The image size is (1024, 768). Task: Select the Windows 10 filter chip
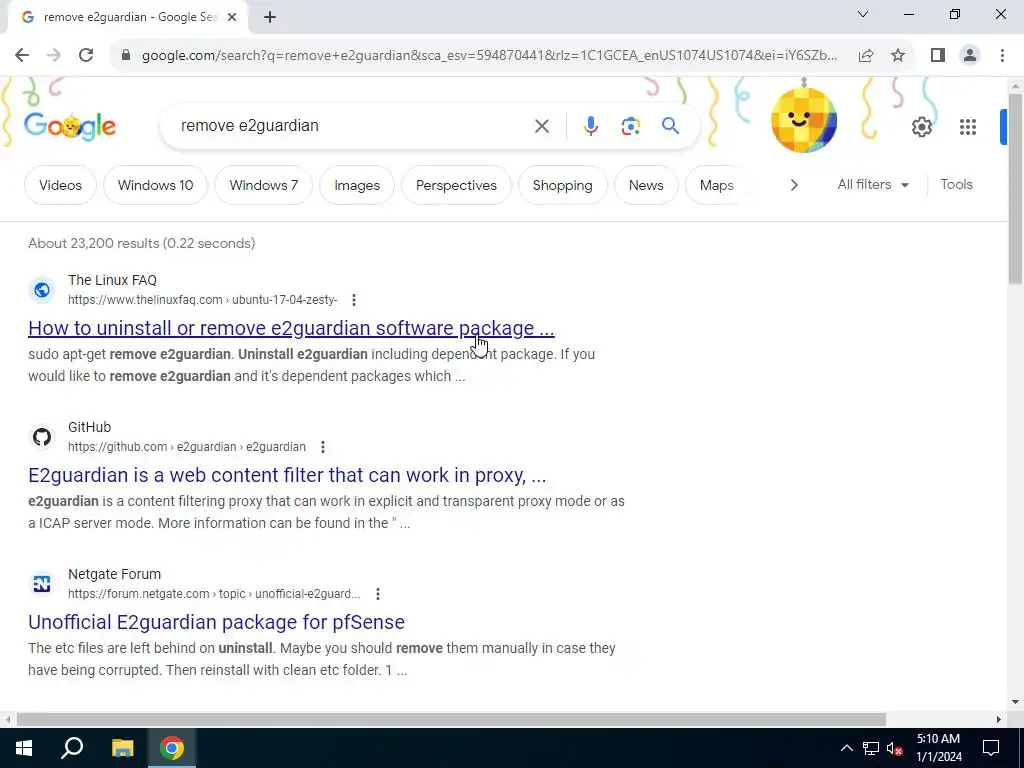pos(155,185)
